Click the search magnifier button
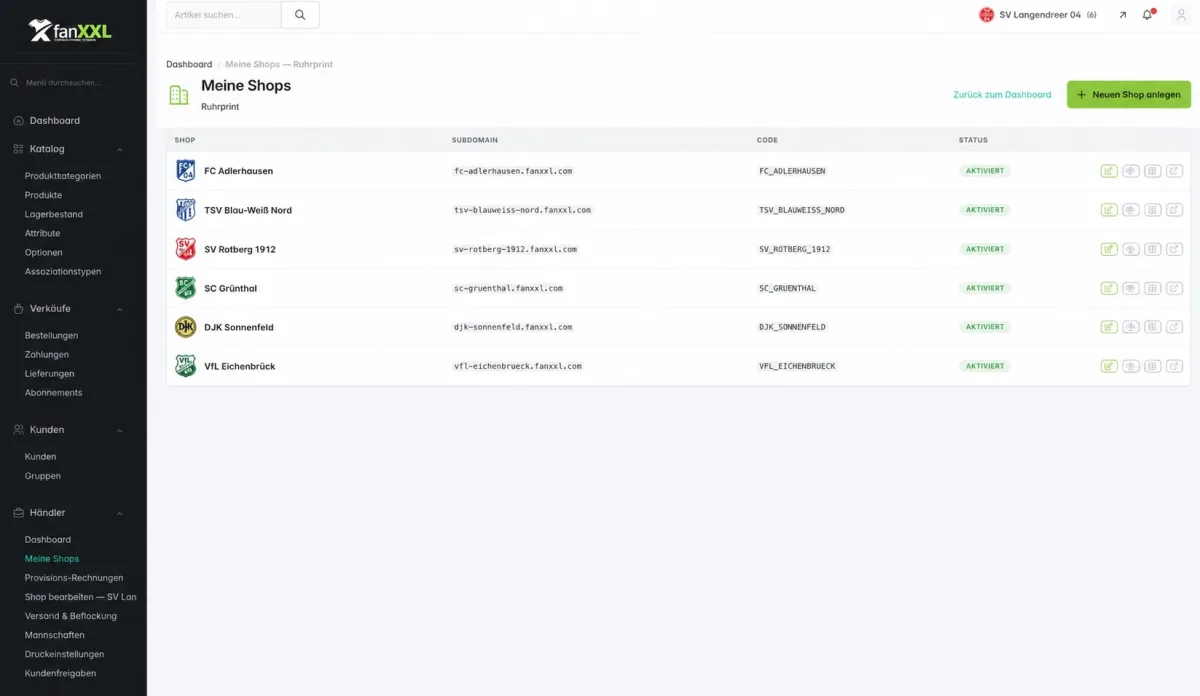The width and height of the screenshot is (1200, 696). click(x=300, y=15)
